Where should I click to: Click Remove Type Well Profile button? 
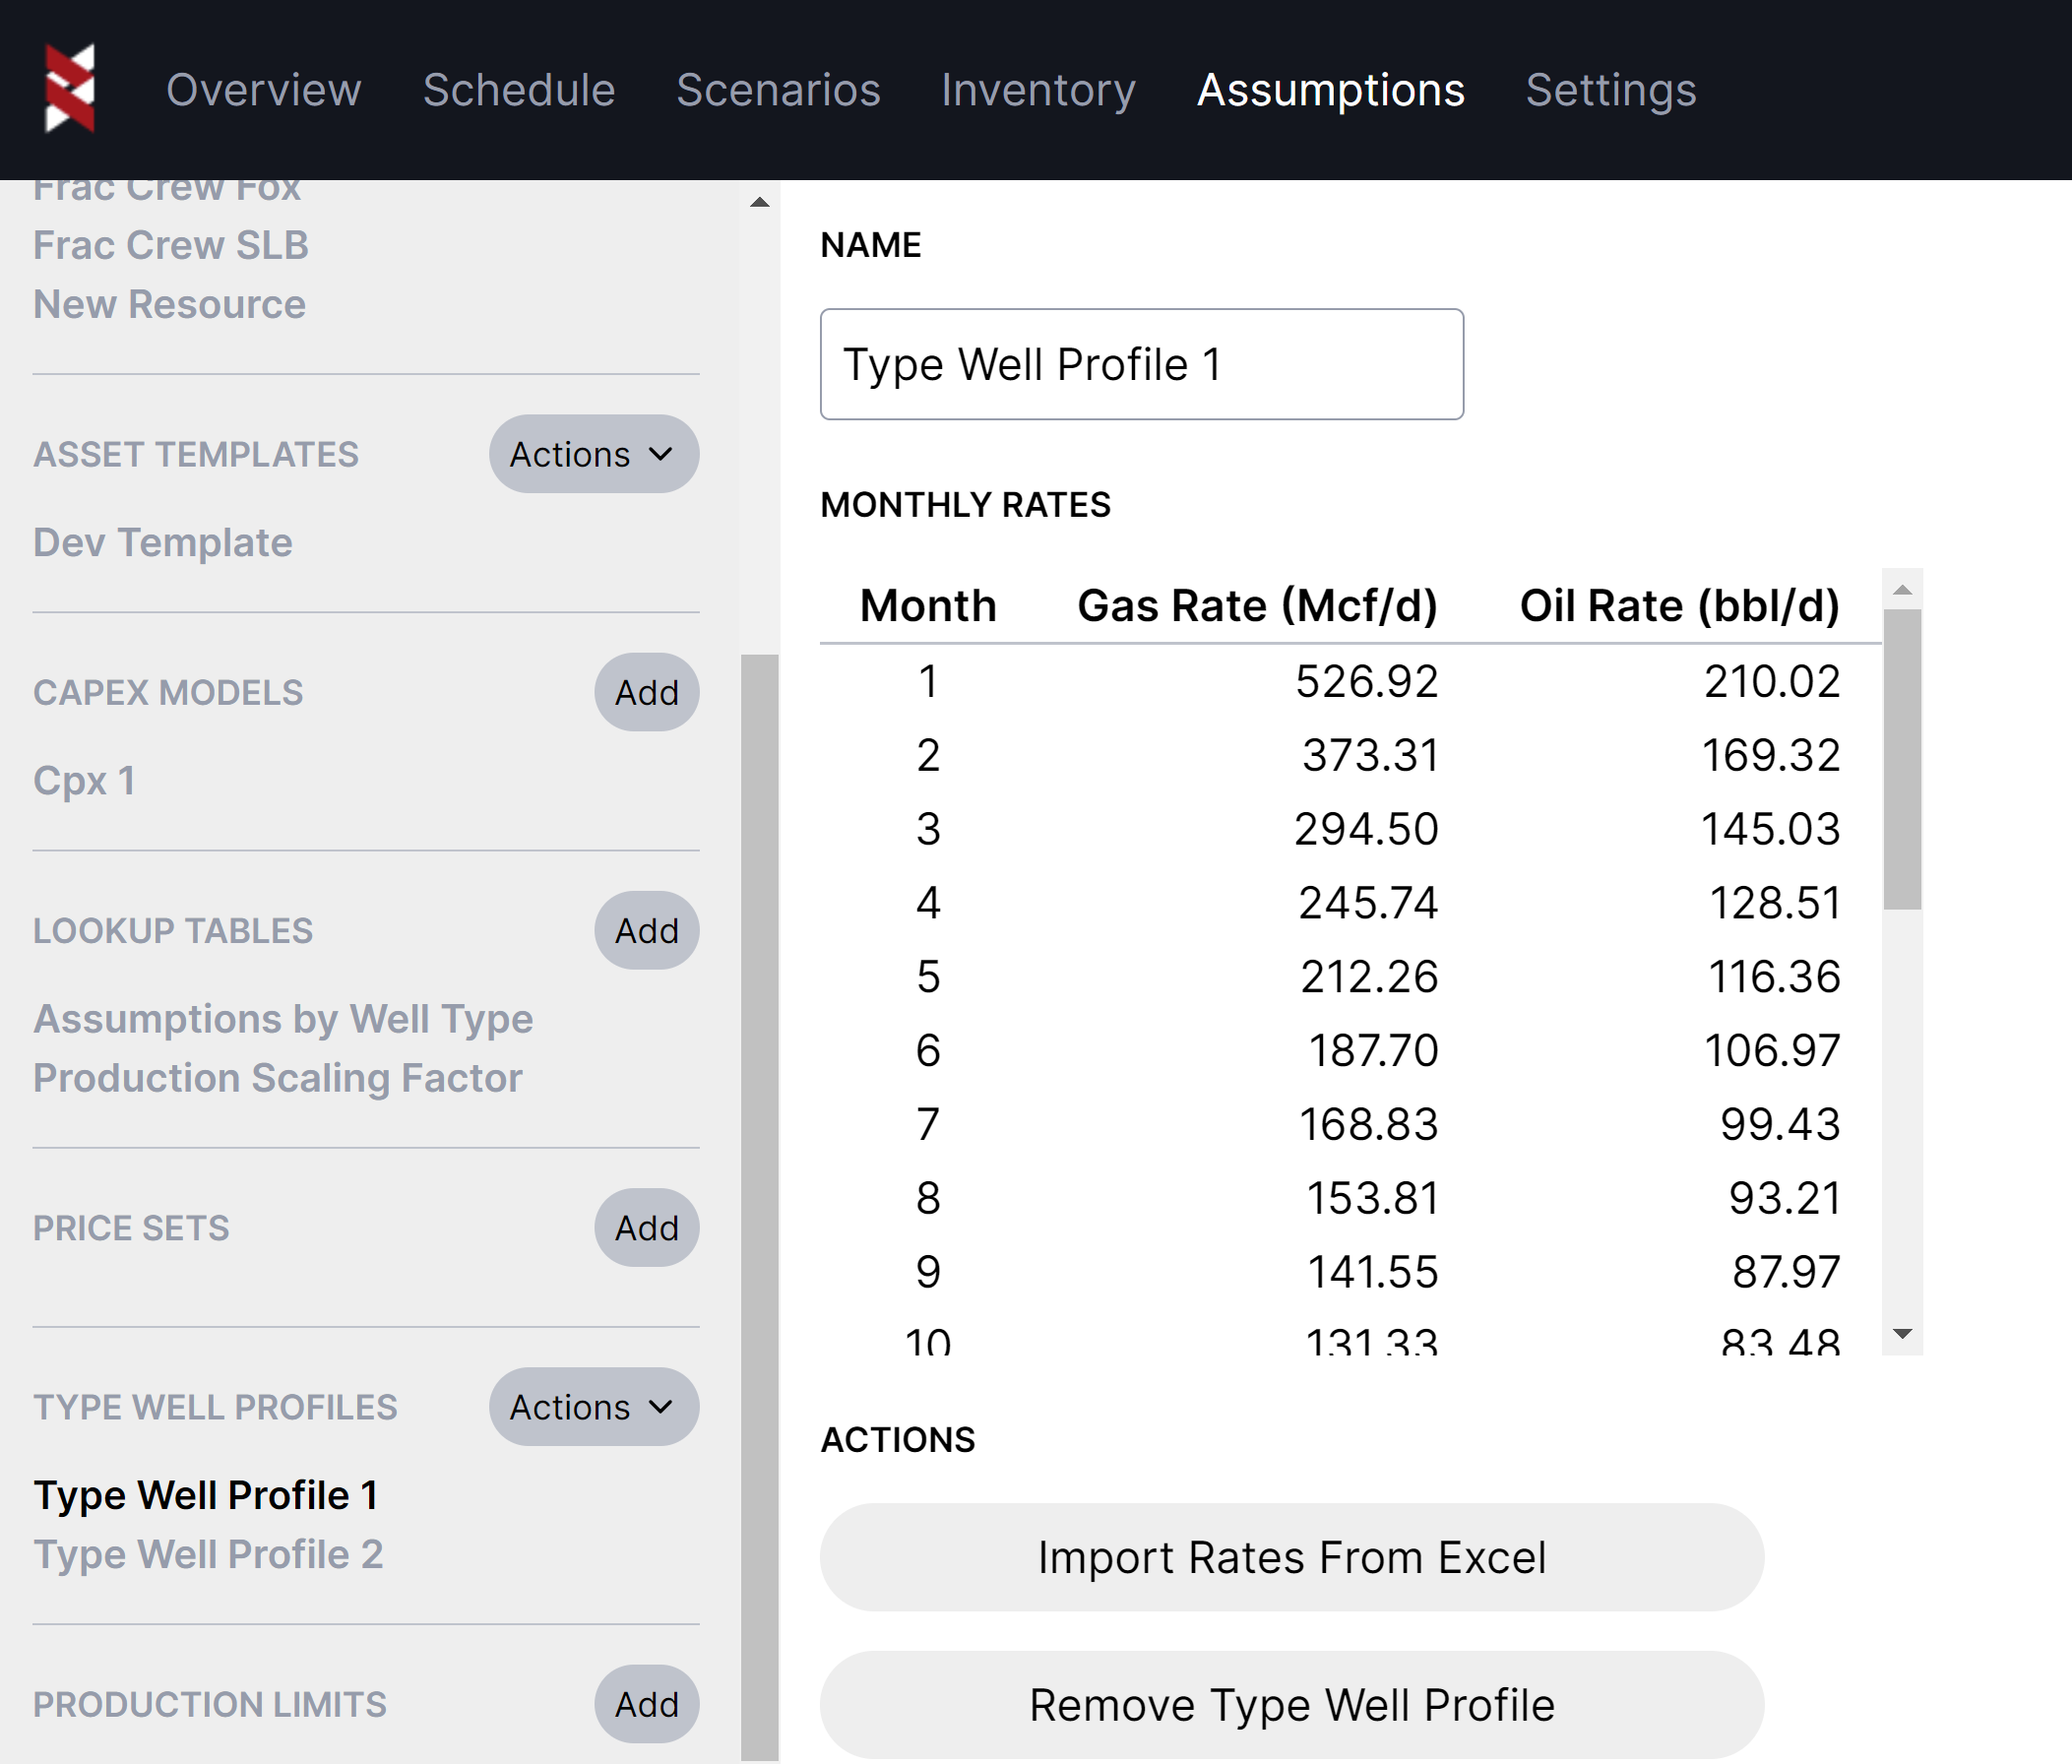click(1291, 1705)
